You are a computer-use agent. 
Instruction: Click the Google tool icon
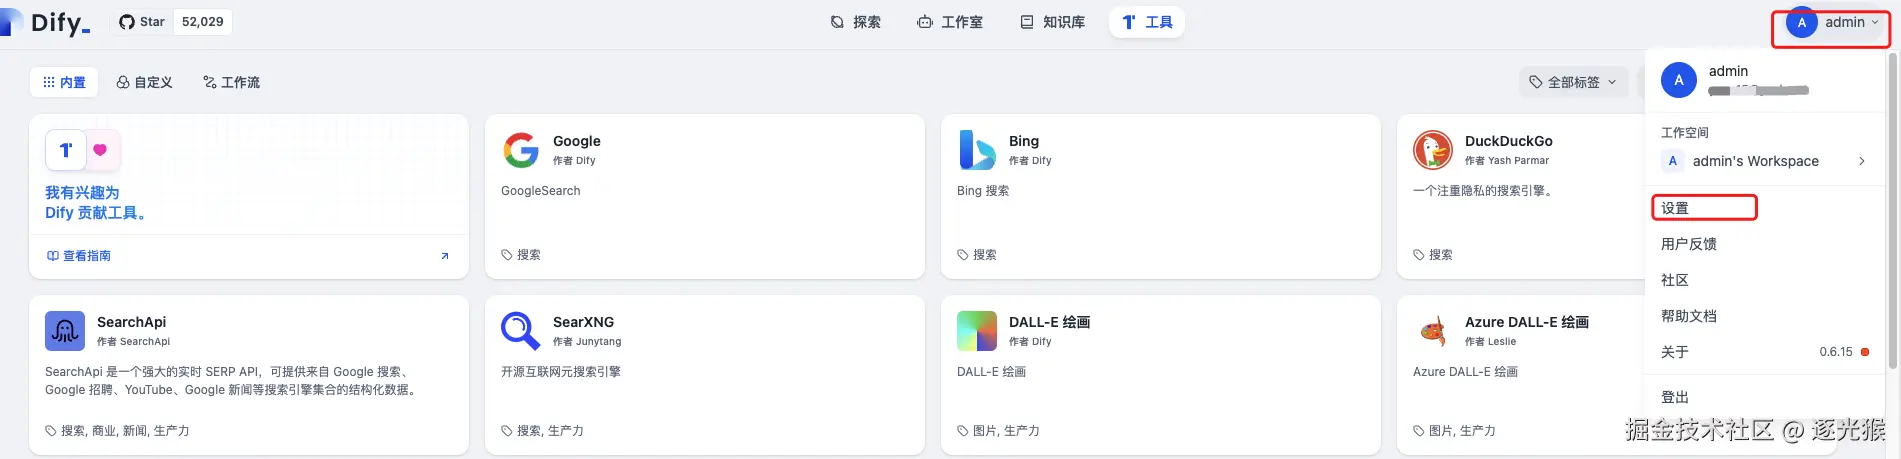pos(521,150)
